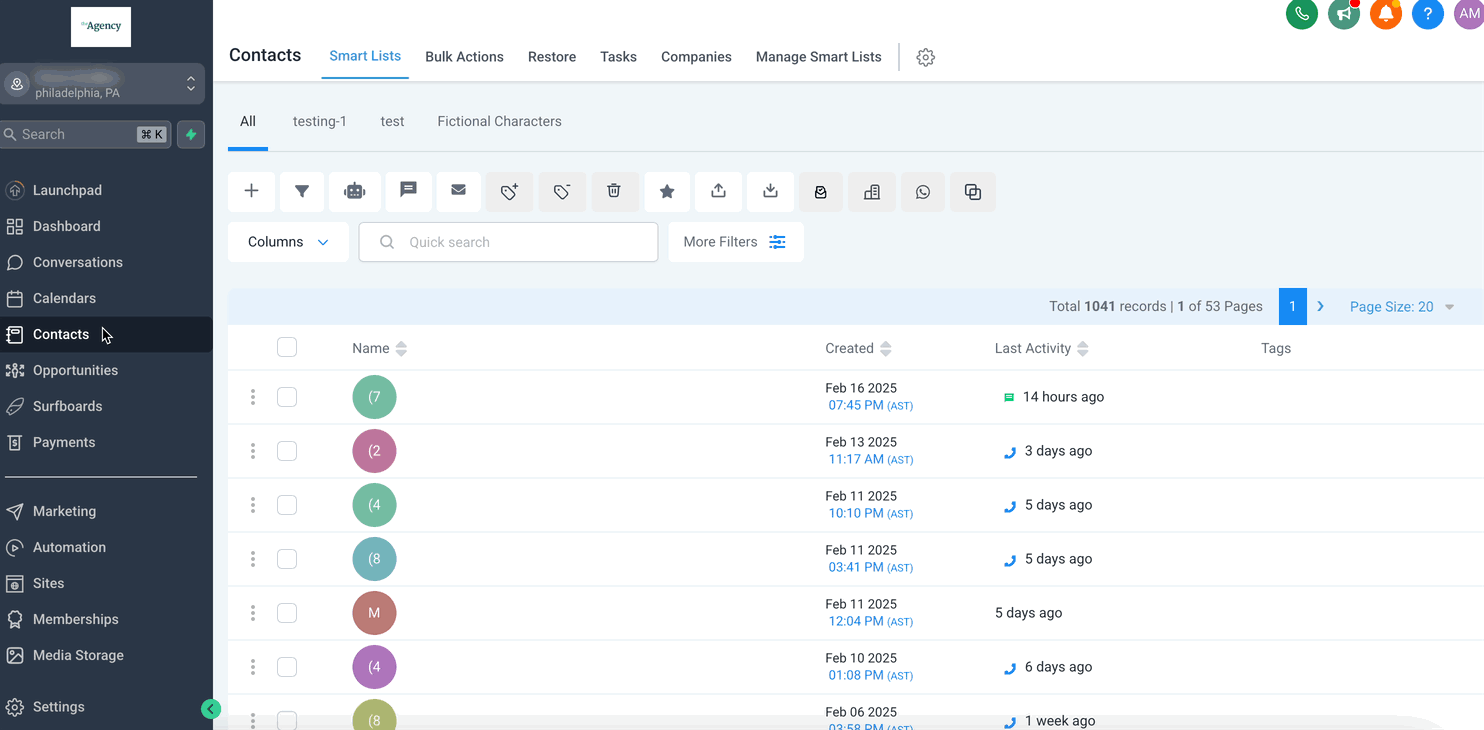Click the WhatsApp icon in toolbar
The width and height of the screenshot is (1484, 730).
923,192
